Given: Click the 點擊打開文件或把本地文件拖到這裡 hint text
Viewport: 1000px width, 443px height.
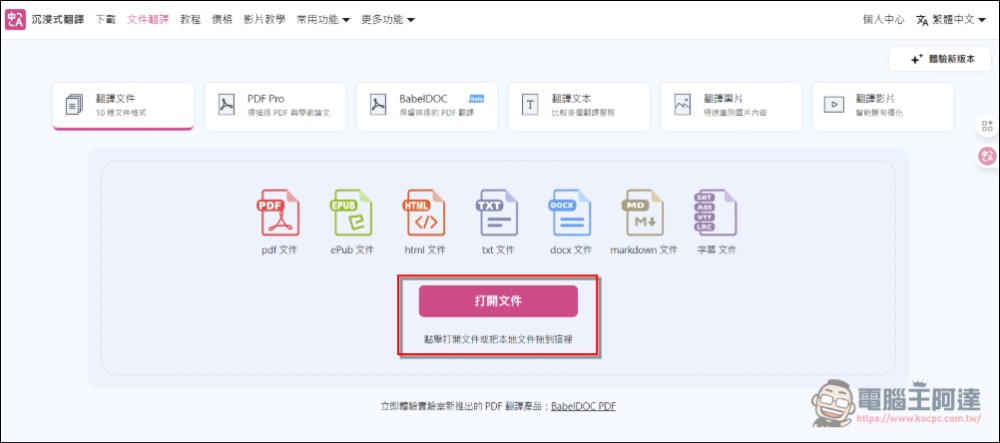Looking at the screenshot, I should (x=498, y=340).
